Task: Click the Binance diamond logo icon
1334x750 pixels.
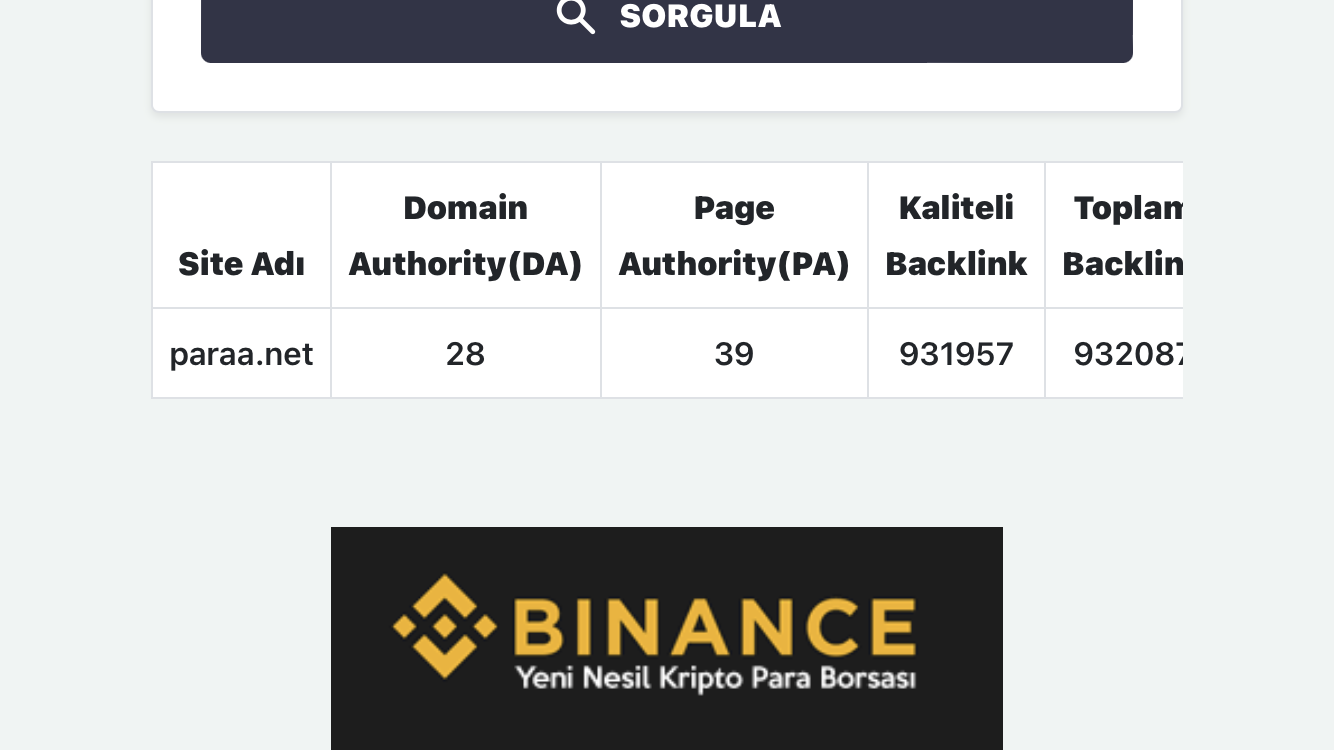Action: click(445, 626)
